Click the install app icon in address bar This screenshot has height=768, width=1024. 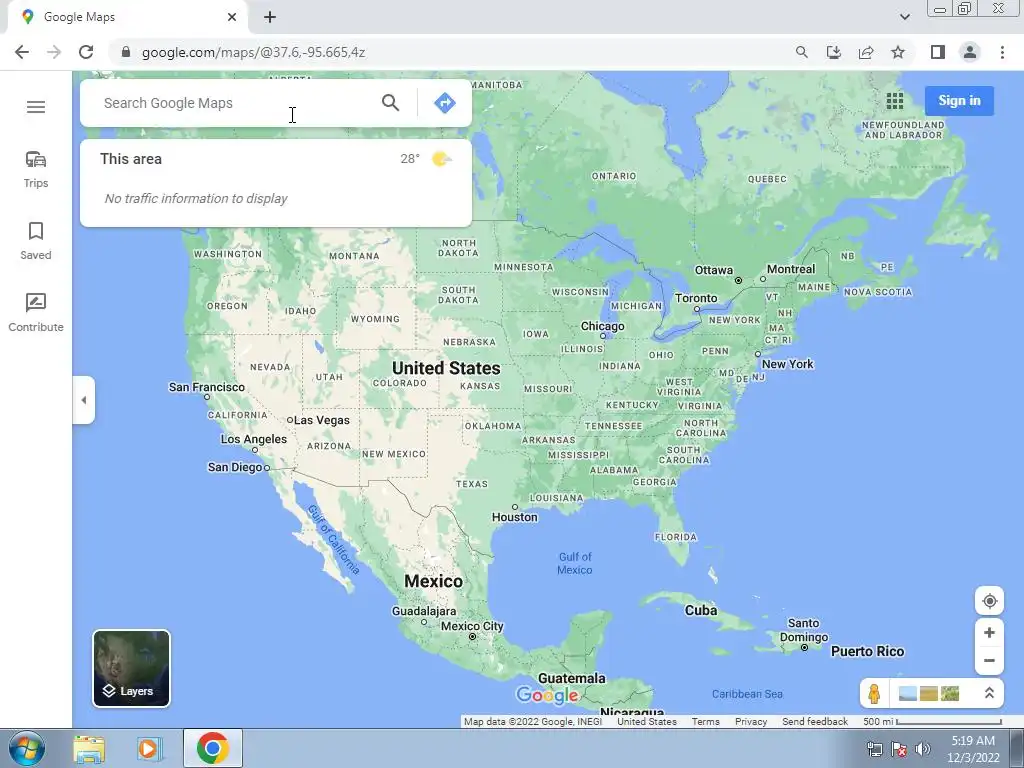coord(833,52)
